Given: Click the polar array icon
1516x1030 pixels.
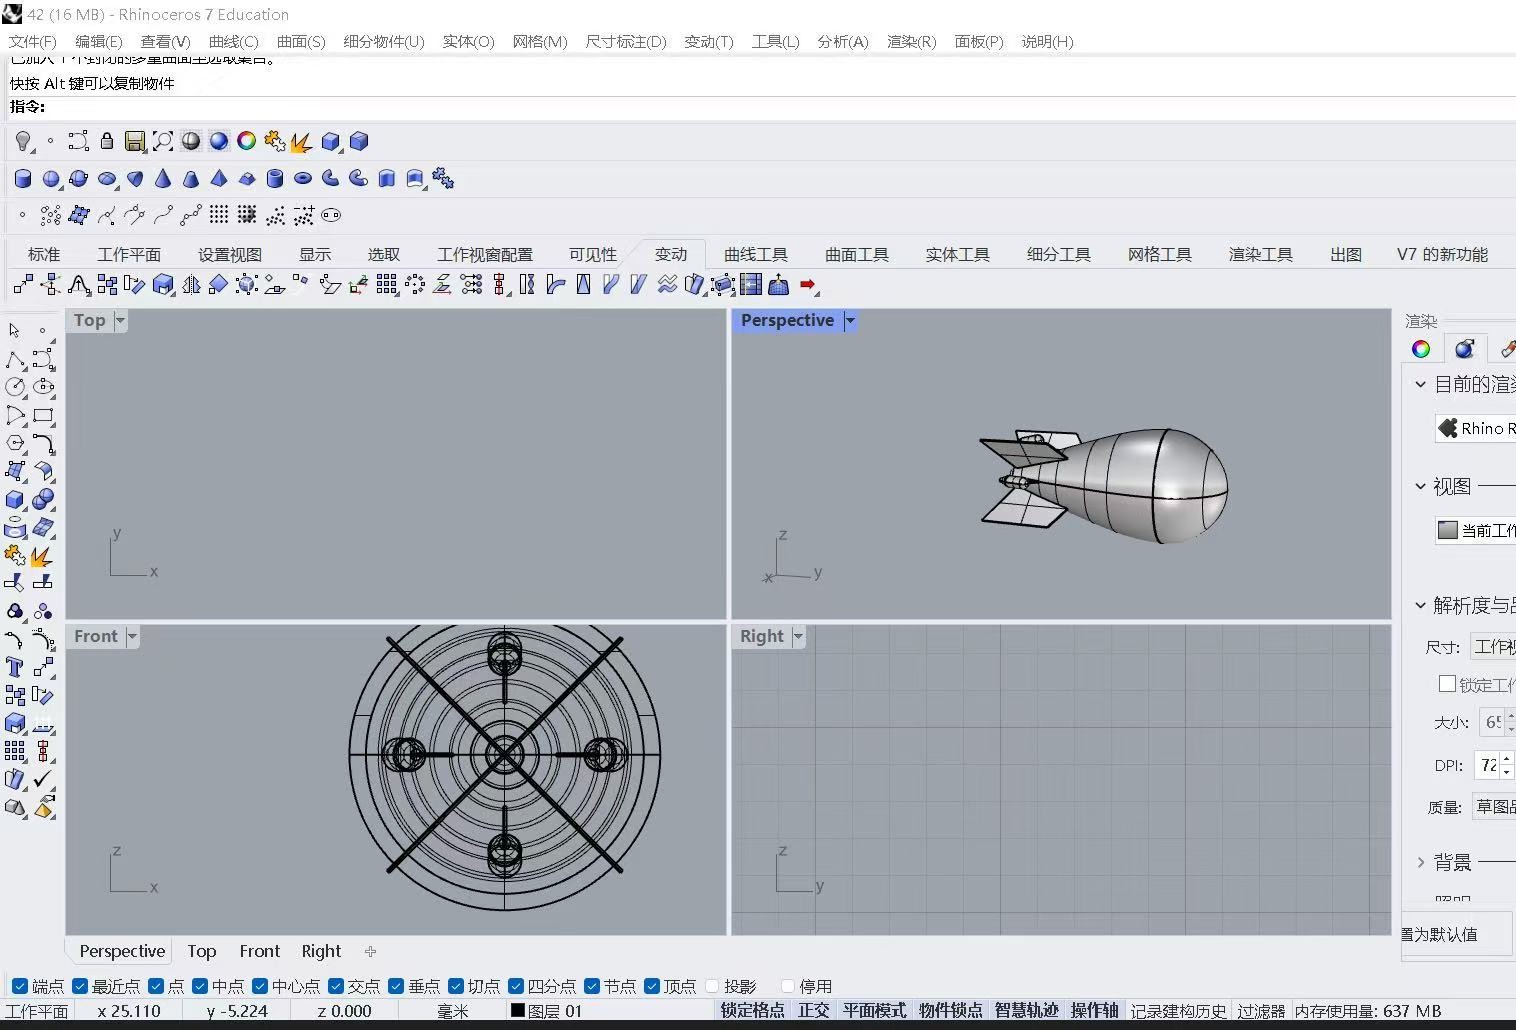Looking at the screenshot, I should (x=415, y=285).
